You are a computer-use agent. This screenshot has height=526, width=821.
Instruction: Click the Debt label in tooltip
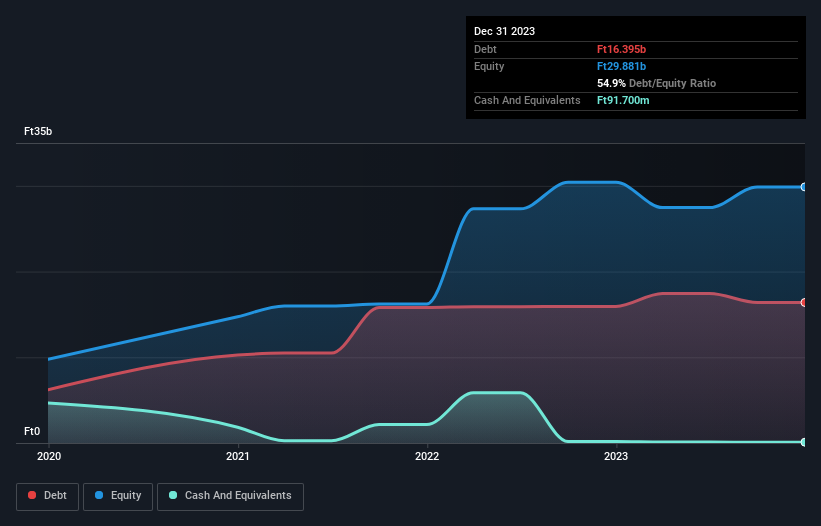pos(485,49)
